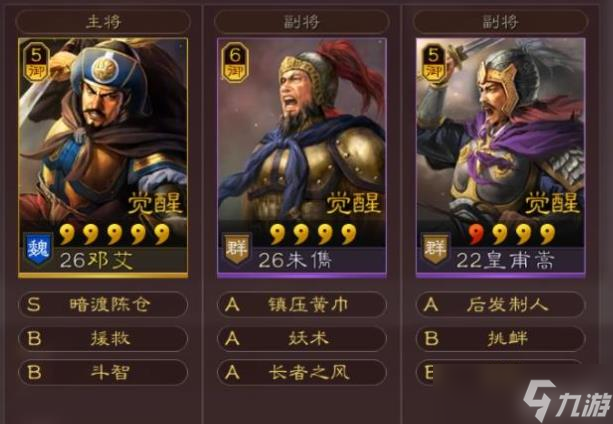Click the 5 御 cost badge on 皇甫嵩
The height and width of the screenshot is (424, 613).
coord(434,62)
